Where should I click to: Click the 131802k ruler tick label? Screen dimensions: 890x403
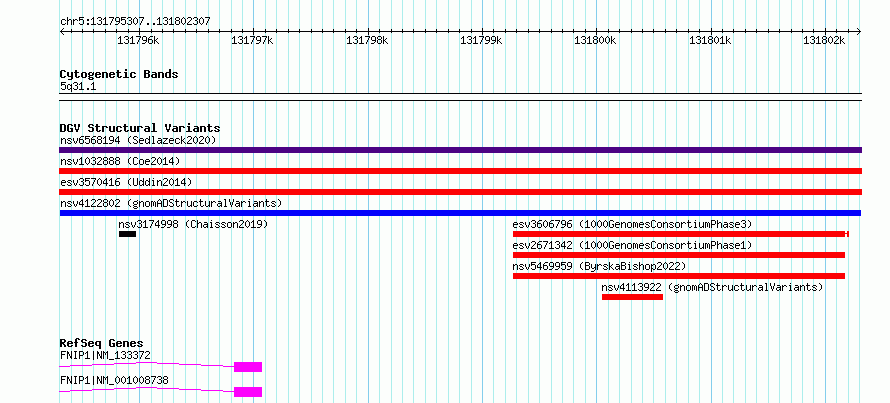click(825, 40)
